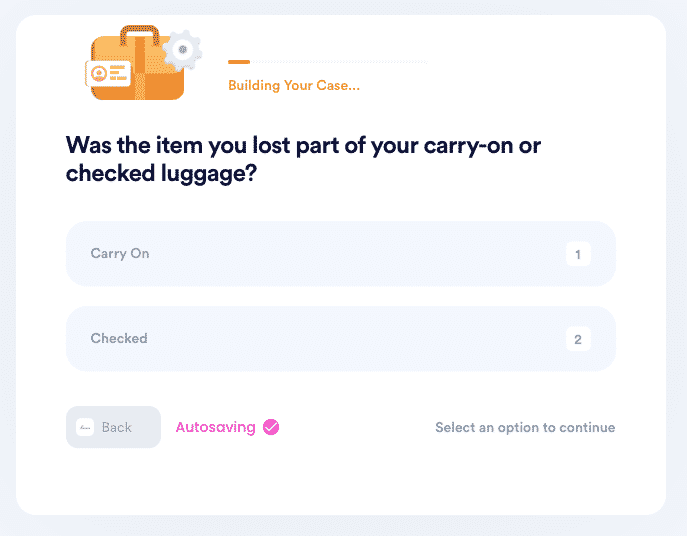The width and height of the screenshot is (687, 536).
Task: Click the number 2 shortcut badge
Action: (x=578, y=339)
